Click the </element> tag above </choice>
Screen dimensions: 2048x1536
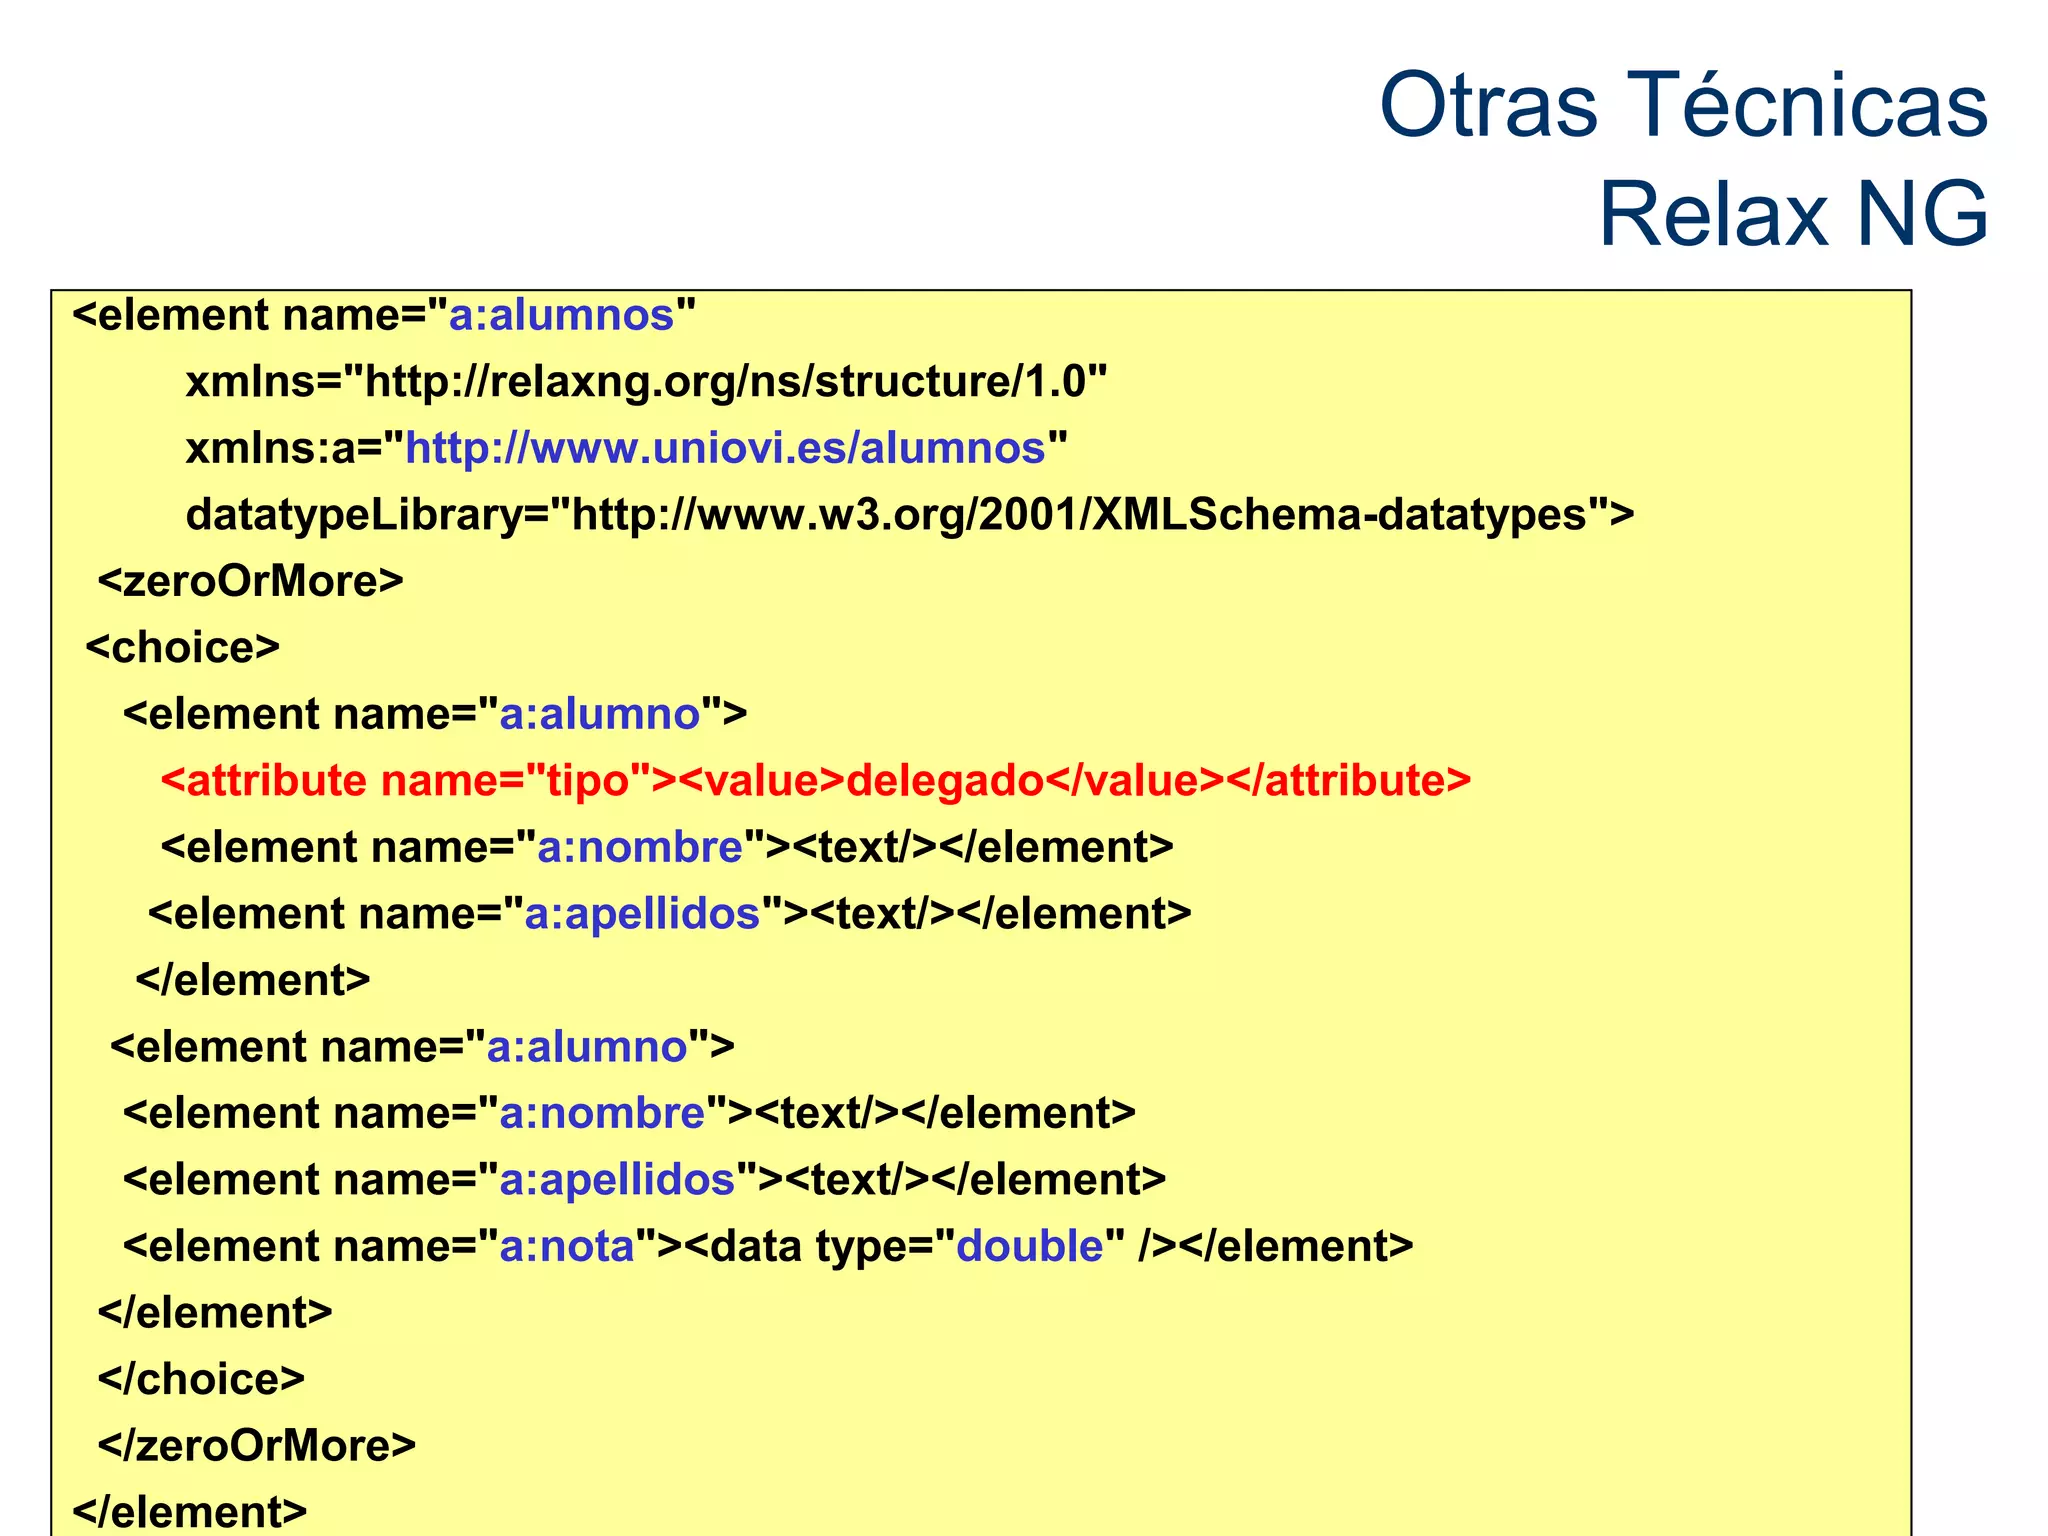pyautogui.click(x=215, y=1312)
